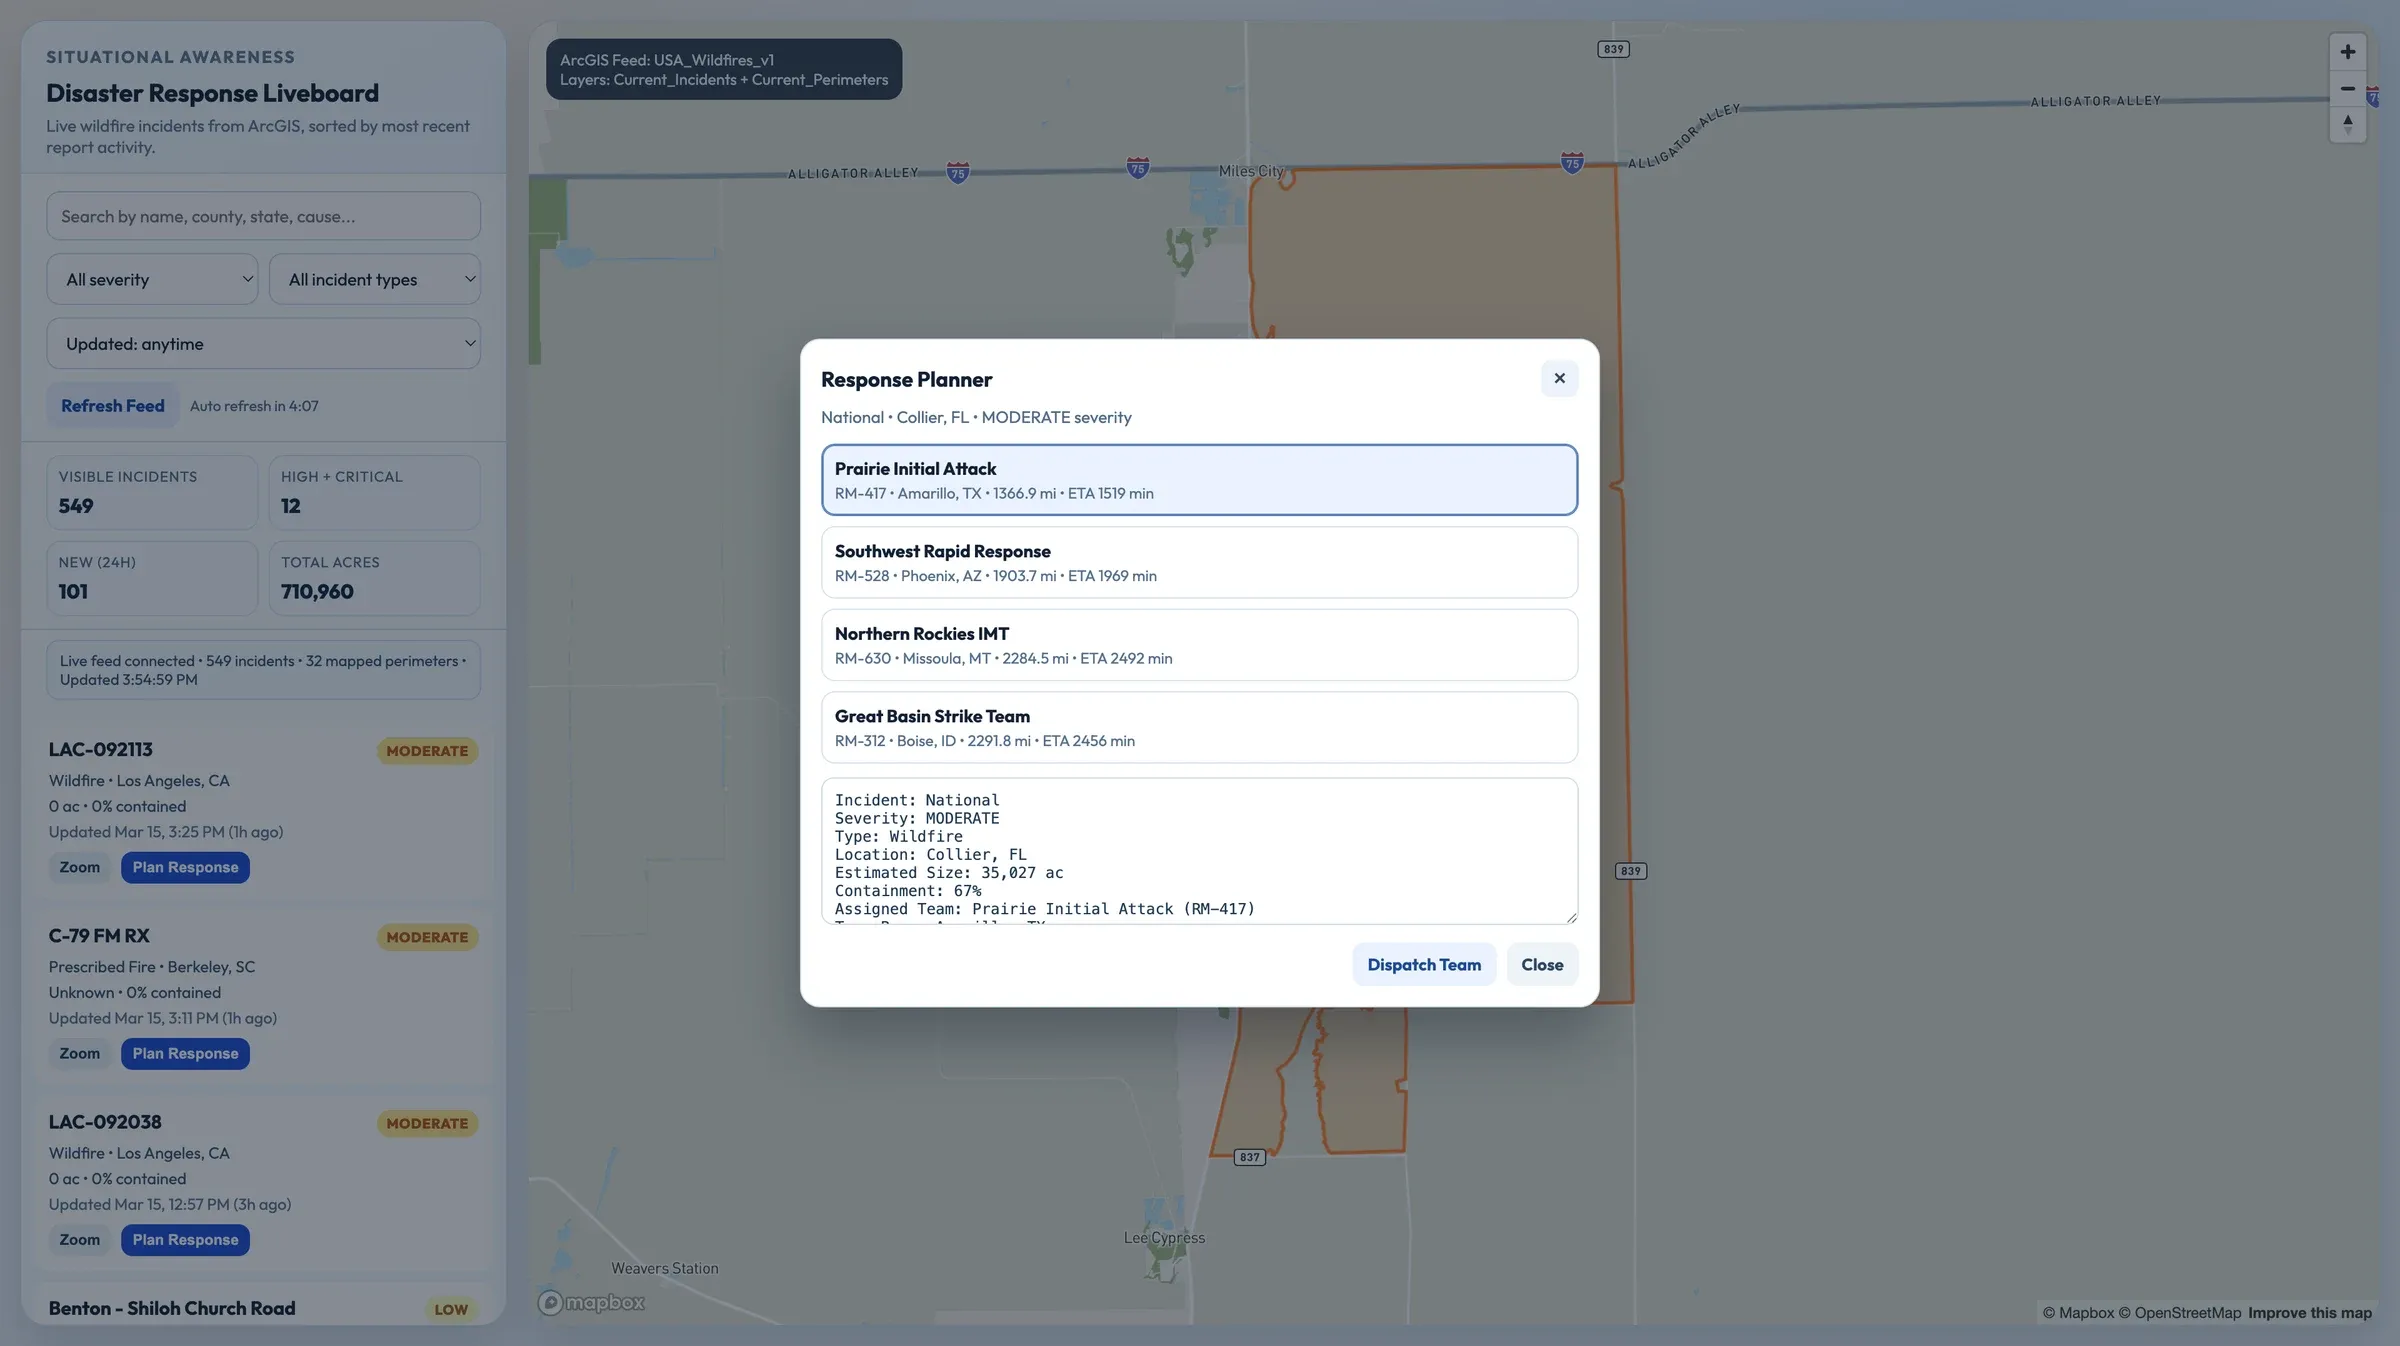Select Prairie Initial Attack team

coord(1199,480)
